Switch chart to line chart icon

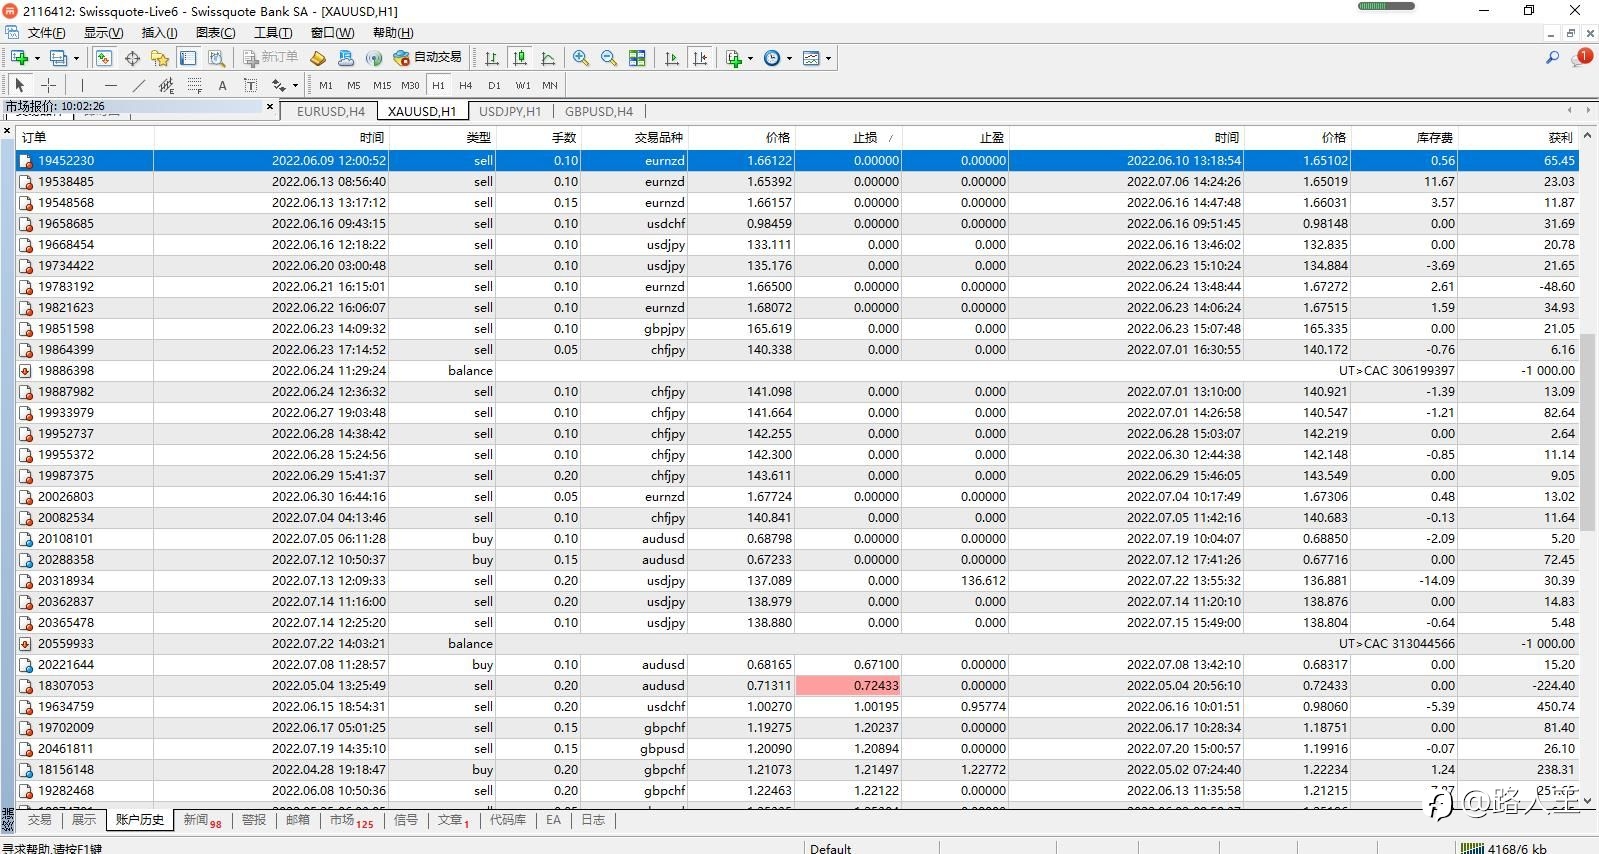(x=548, y=58)
